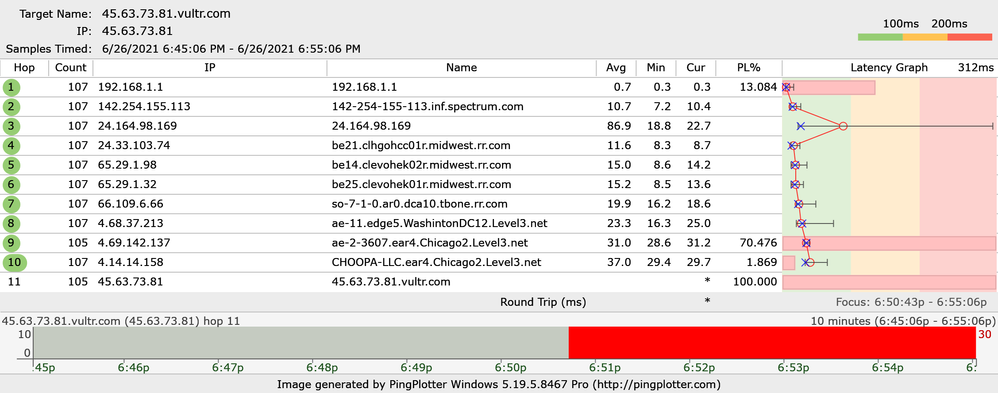Select hop 8 green circle icon

click(x=11, y=224)
